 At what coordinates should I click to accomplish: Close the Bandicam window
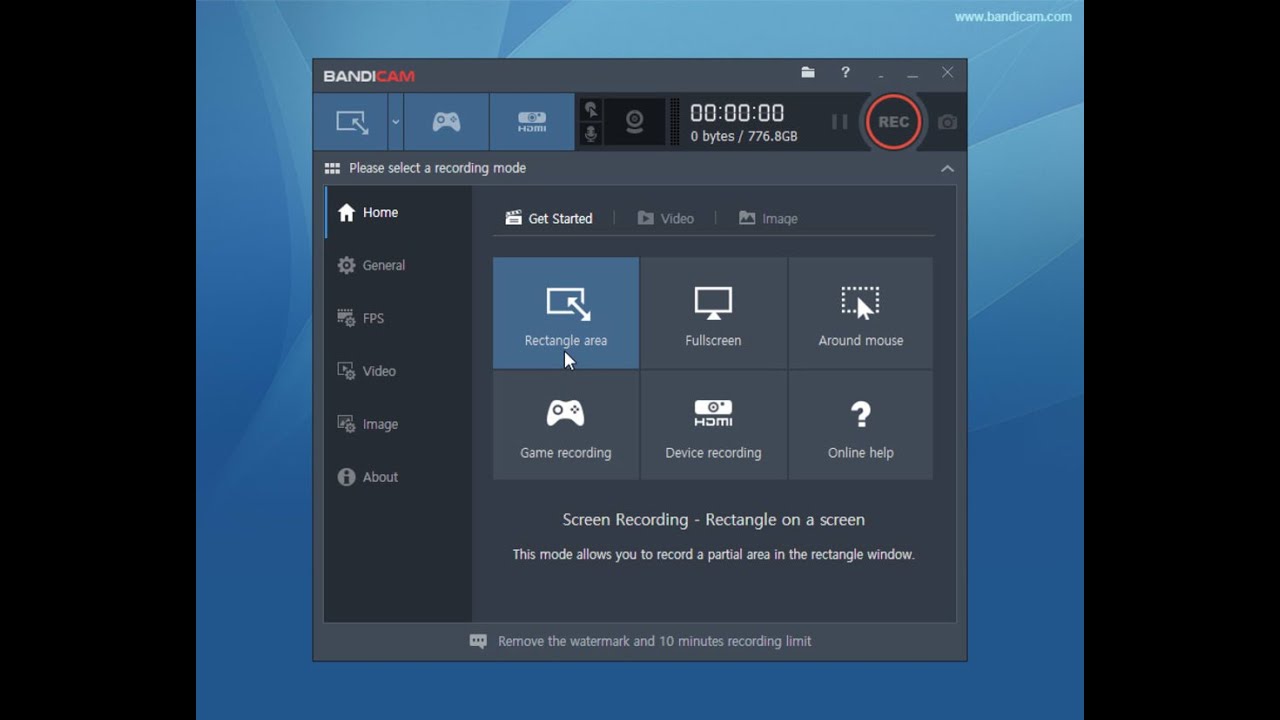tap(948, 73)
